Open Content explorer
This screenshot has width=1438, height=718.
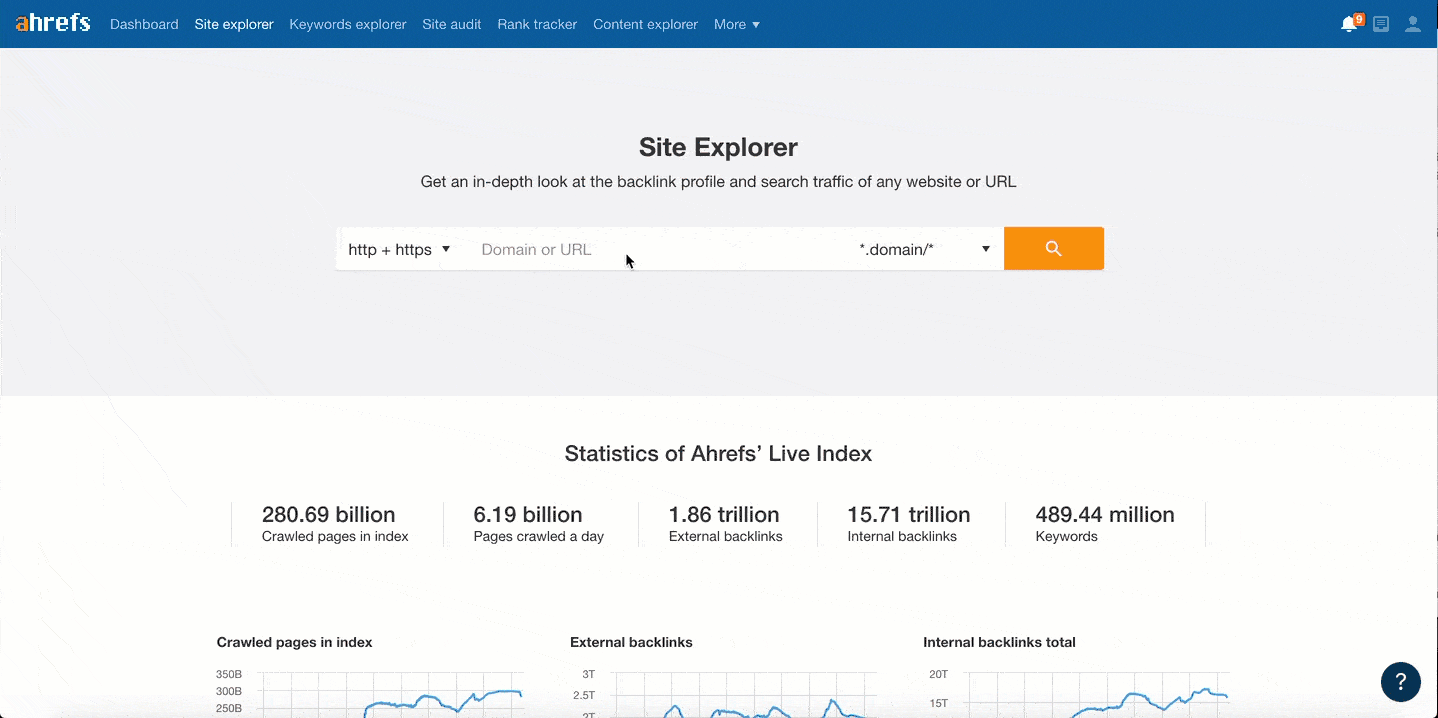(x=645, y=24)
